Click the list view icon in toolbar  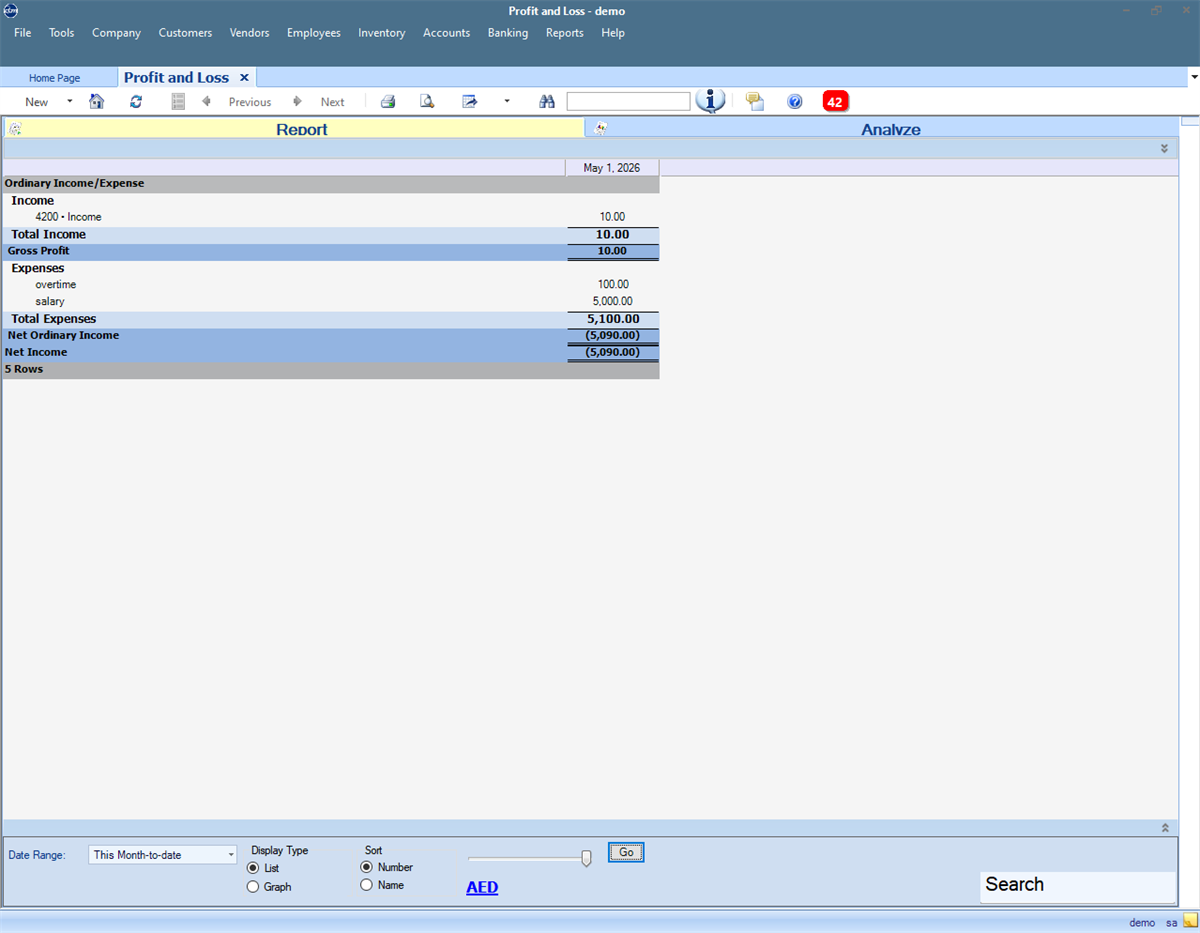tap(178, 101)
